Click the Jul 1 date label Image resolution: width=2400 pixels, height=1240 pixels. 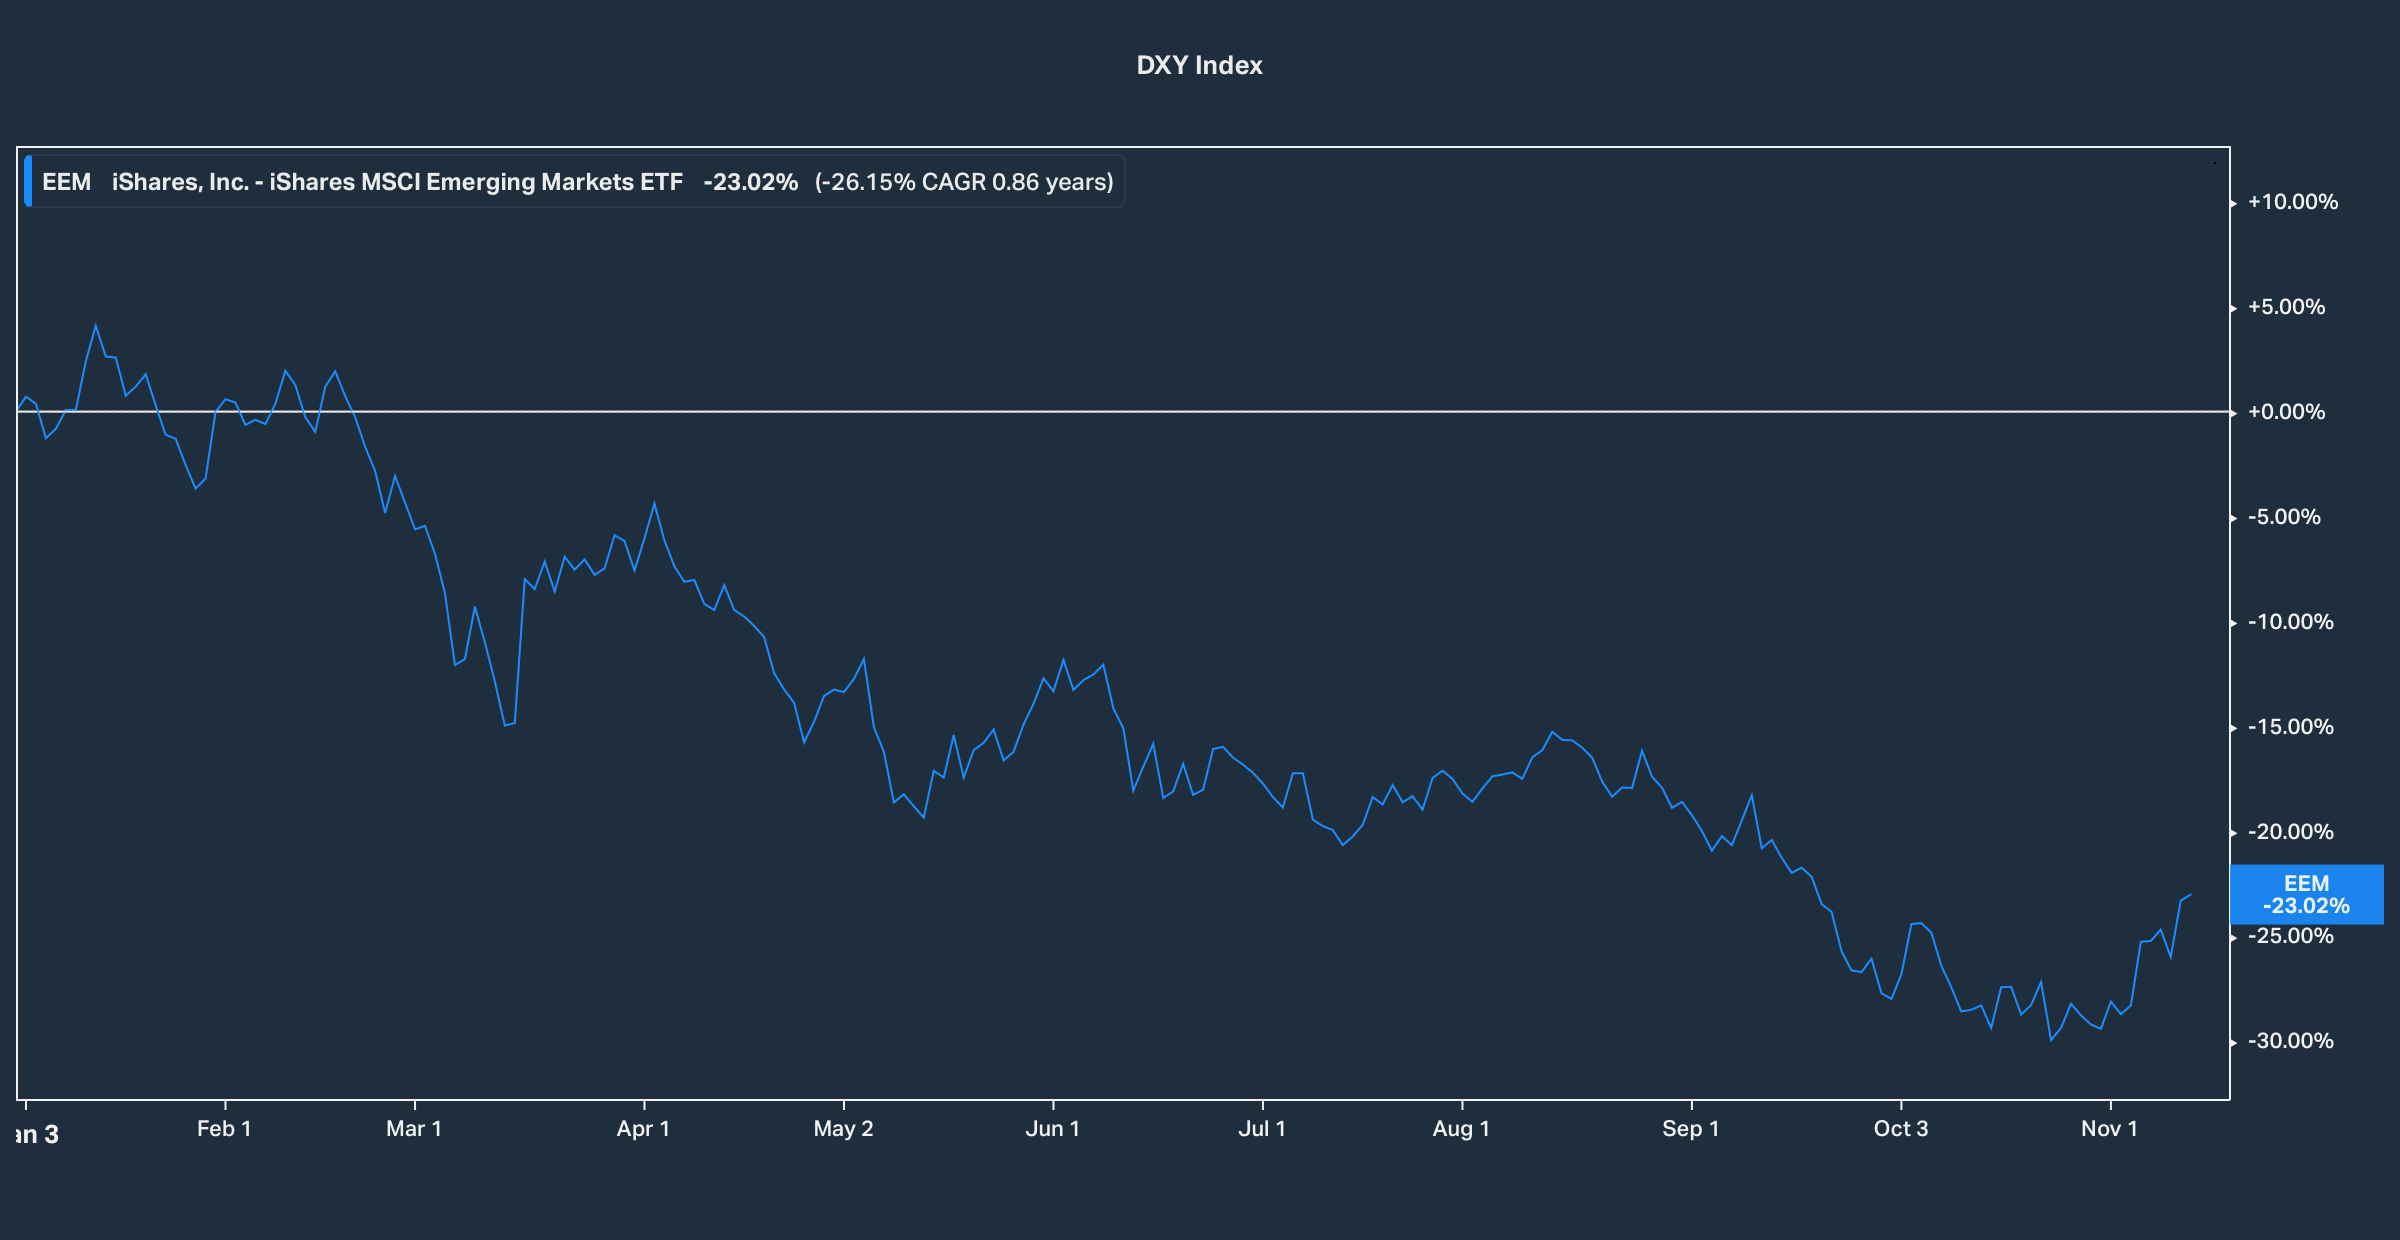point(1262,1129)
